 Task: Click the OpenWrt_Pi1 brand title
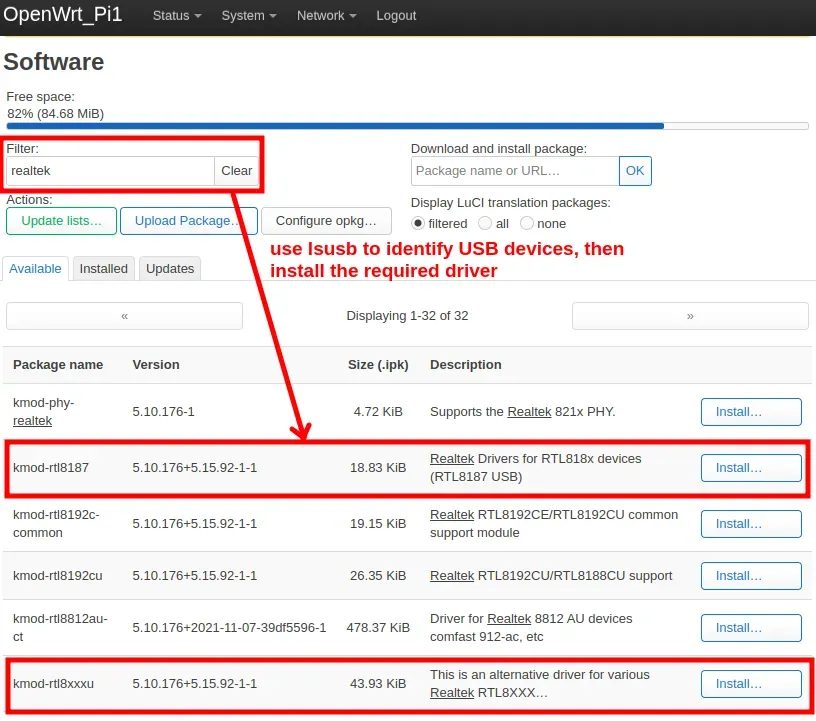pyautogui.click(x=63, y=14)
